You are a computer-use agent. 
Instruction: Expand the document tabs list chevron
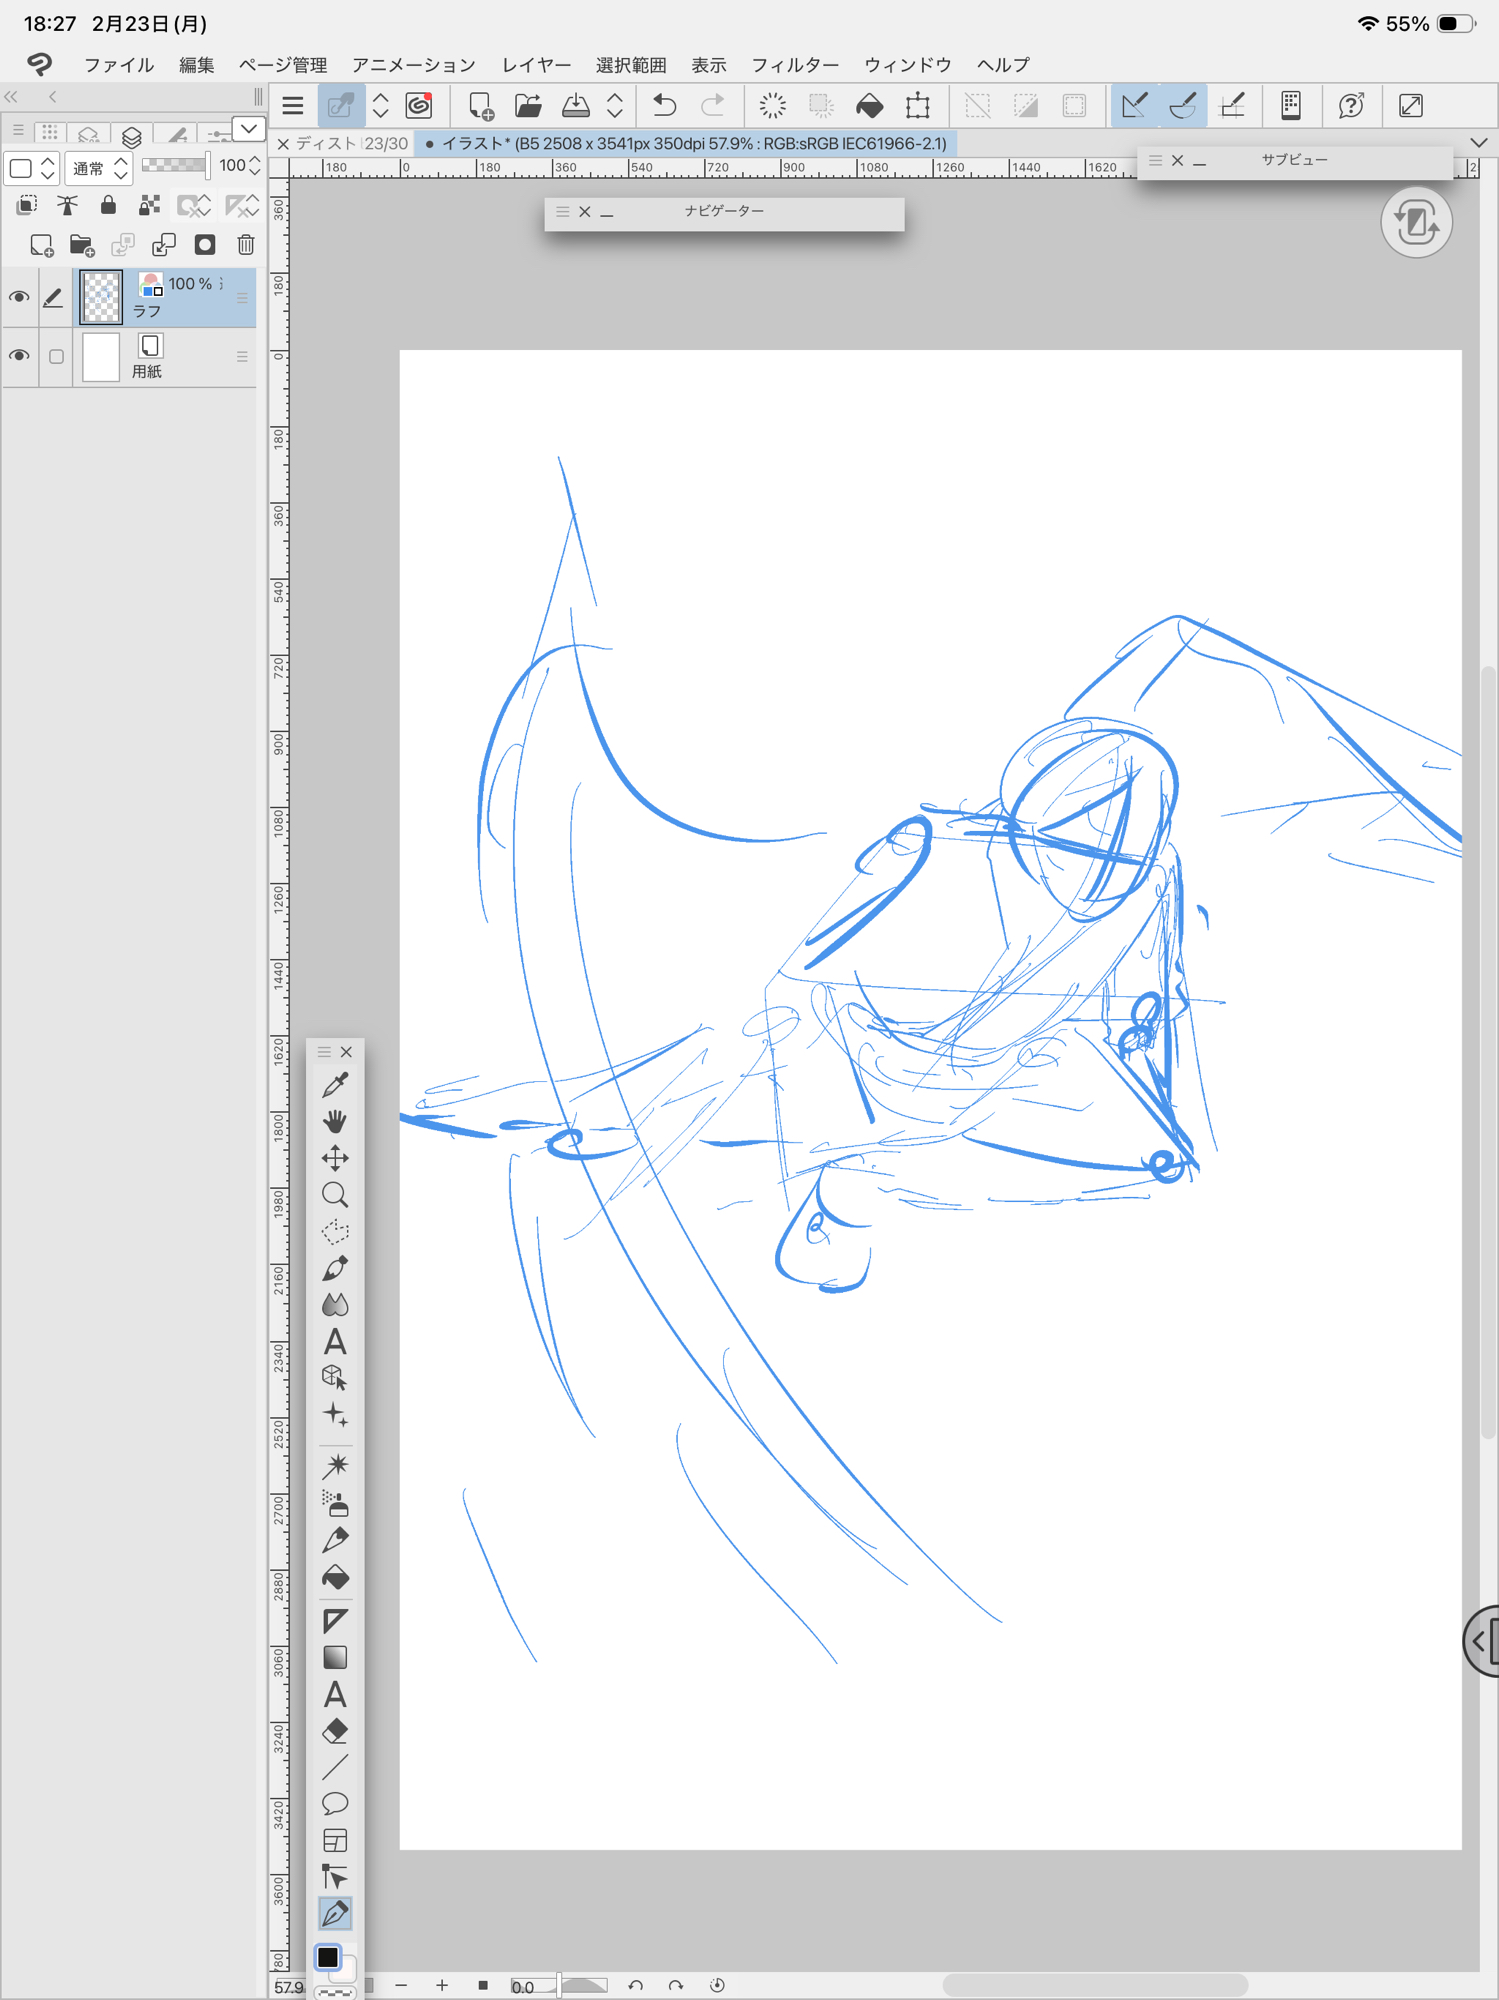tap(1478, 143)
